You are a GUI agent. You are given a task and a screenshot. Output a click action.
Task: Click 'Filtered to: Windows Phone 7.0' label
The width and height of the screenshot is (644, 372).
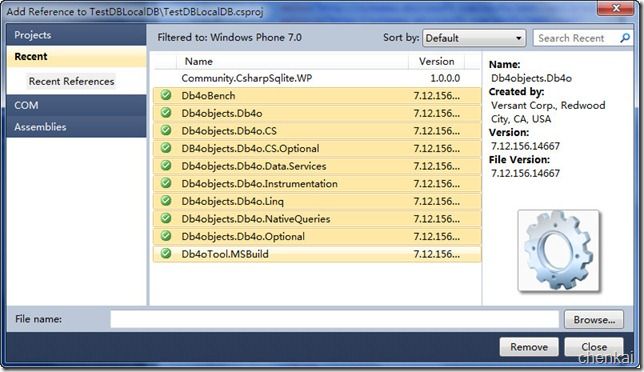(230, 37)
